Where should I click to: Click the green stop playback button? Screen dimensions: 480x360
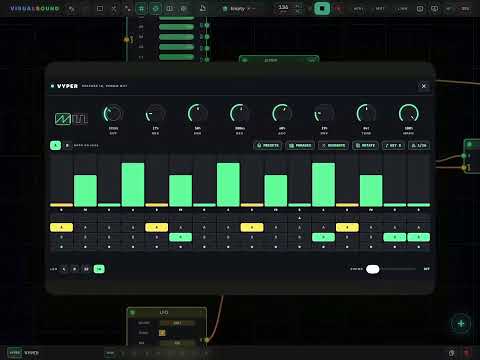click(322, 9)
